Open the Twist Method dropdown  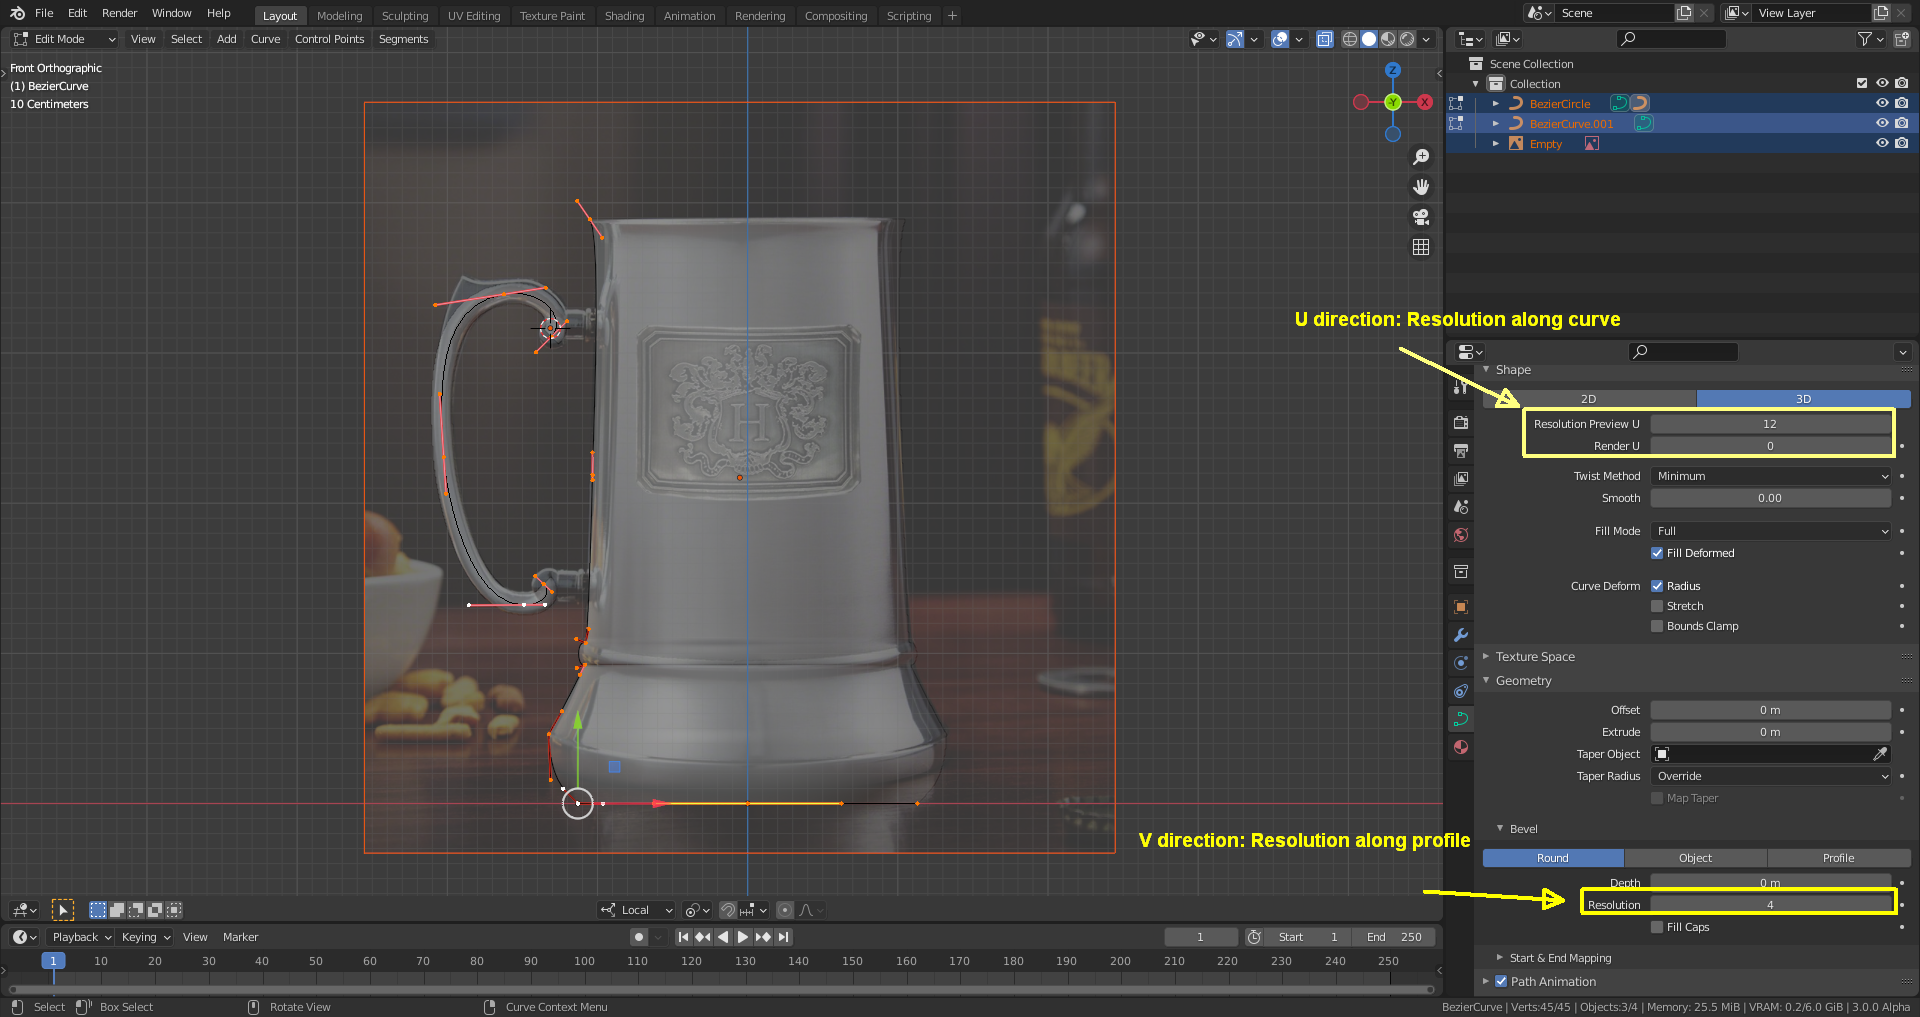[x=1770, y=476]
